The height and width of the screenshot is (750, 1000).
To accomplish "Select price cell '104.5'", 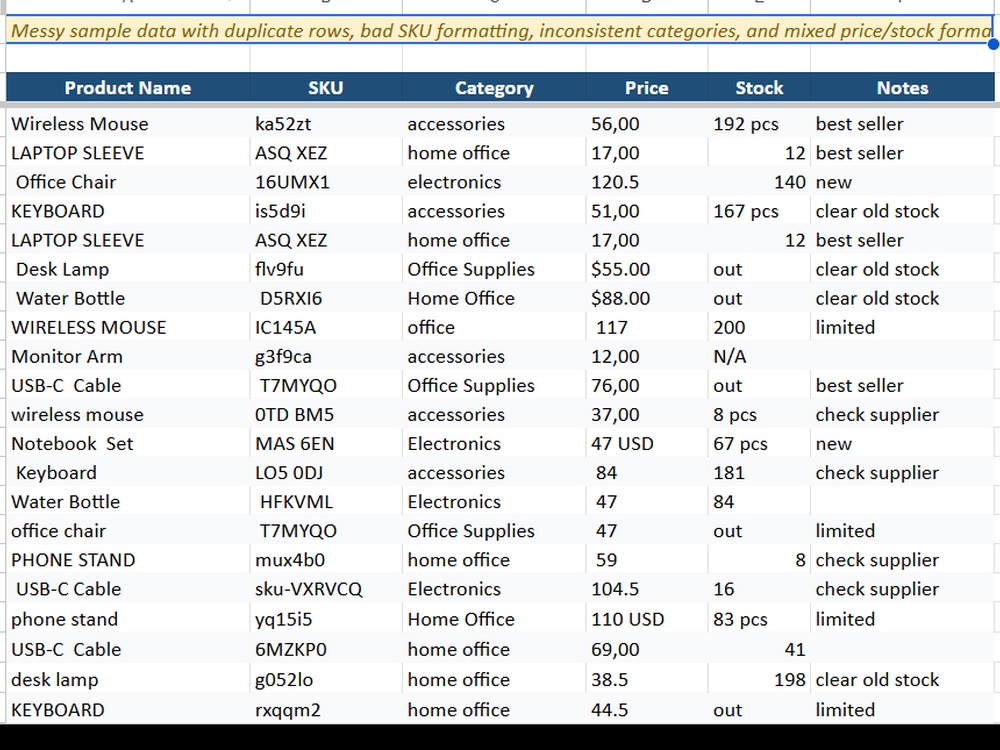I will tap(647, 589).
